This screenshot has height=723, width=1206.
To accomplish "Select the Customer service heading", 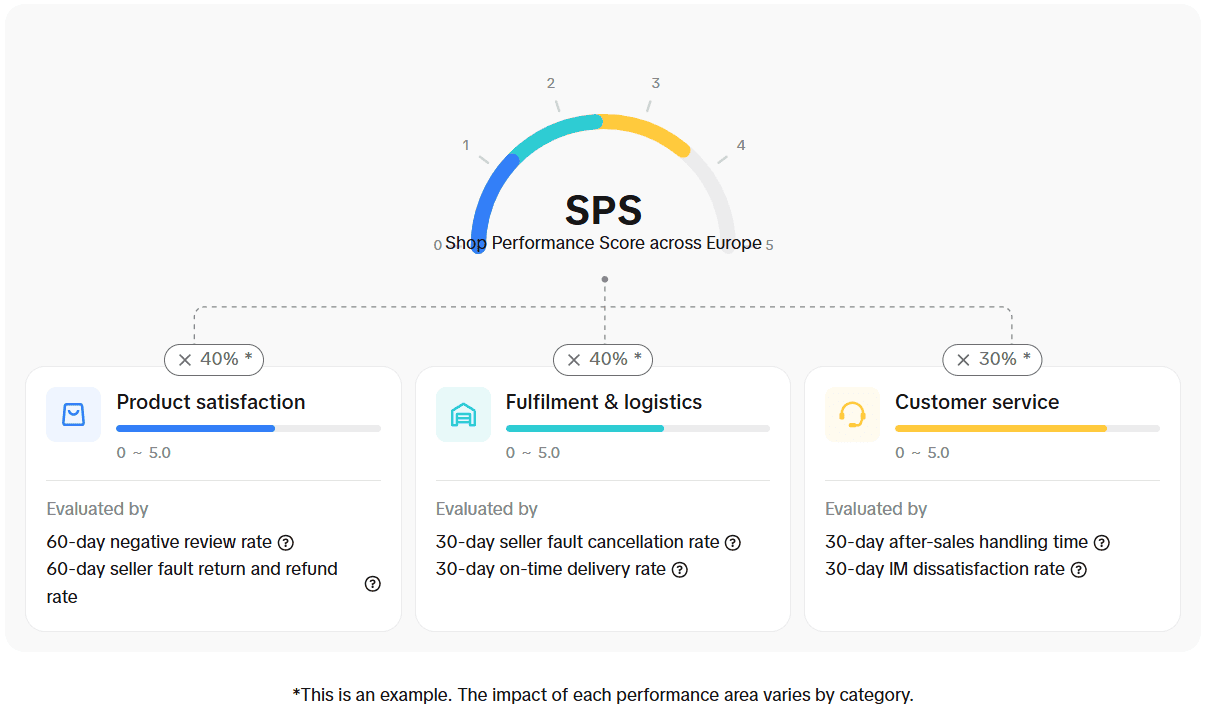I will tap(977, 402).
